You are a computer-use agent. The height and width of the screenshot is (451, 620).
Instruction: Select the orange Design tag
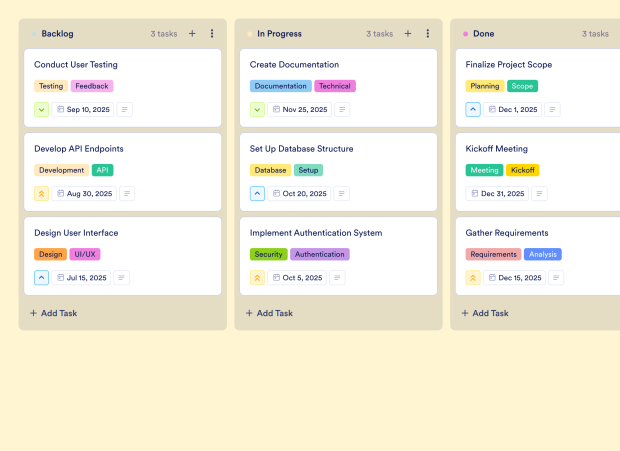(x=51, y=255)
